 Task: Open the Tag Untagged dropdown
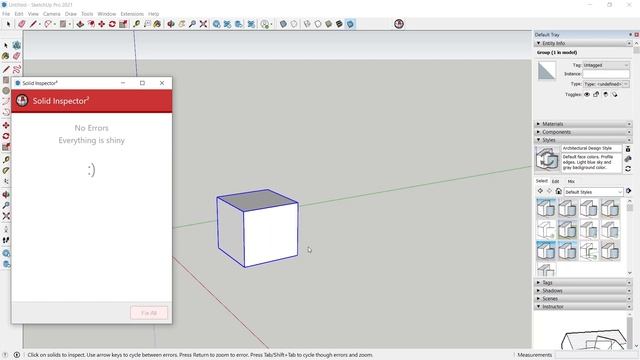tap(606, 65)
